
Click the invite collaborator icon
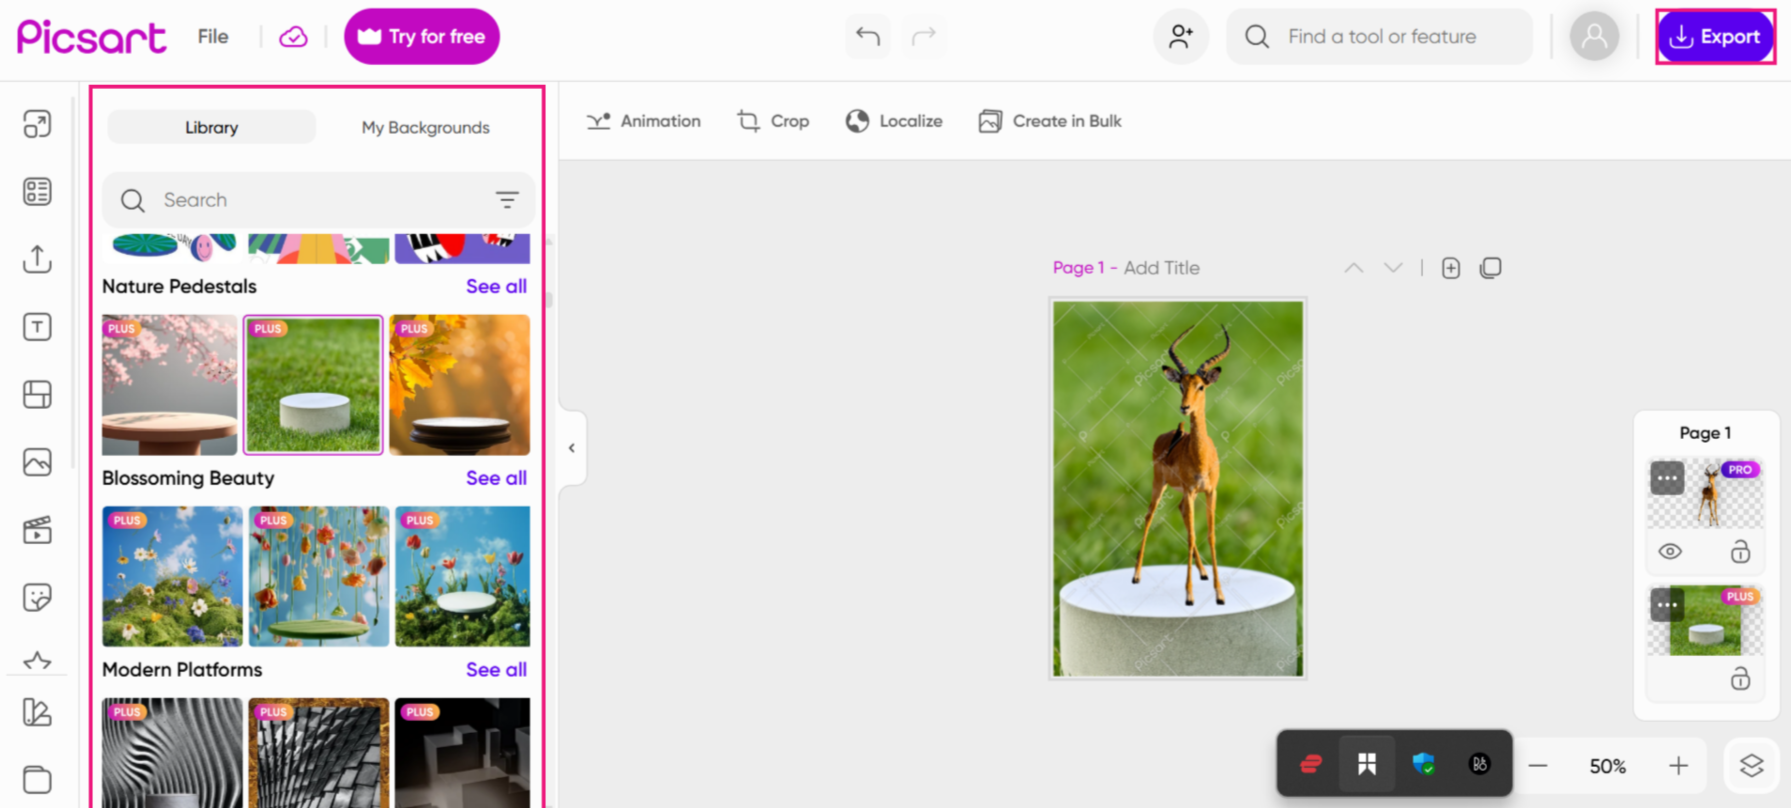point(1181,37)
